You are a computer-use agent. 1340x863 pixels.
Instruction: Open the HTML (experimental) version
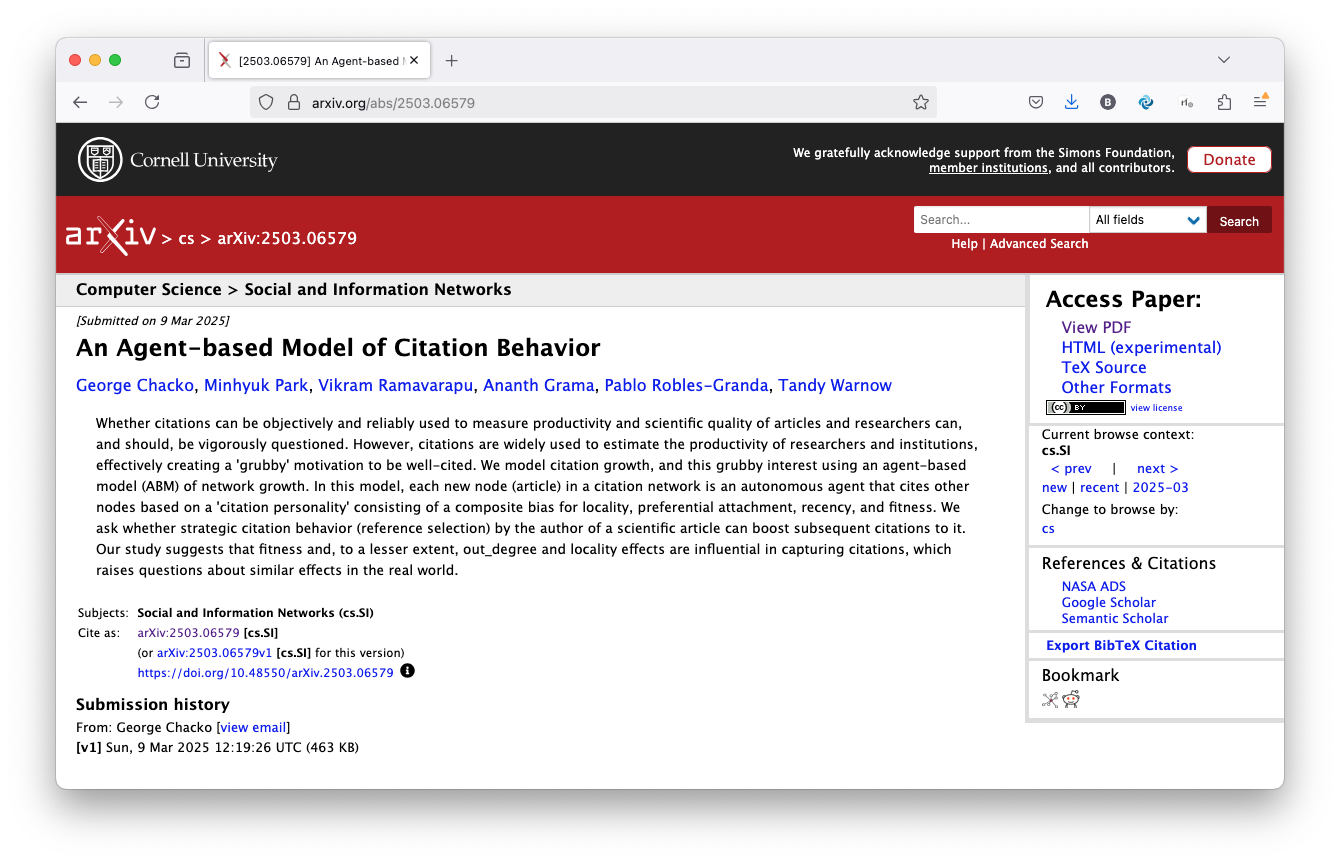point(1141,347)
